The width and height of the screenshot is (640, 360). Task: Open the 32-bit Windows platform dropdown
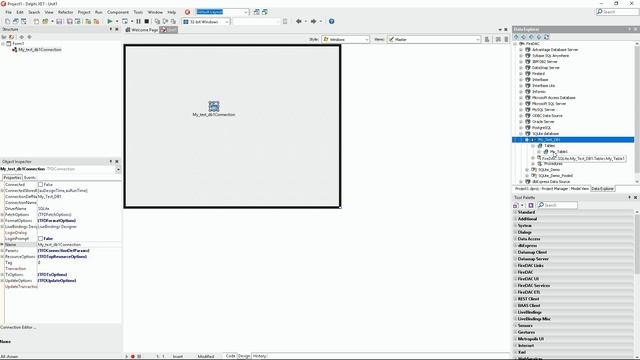pyautogui.click(x=227, y=22)
